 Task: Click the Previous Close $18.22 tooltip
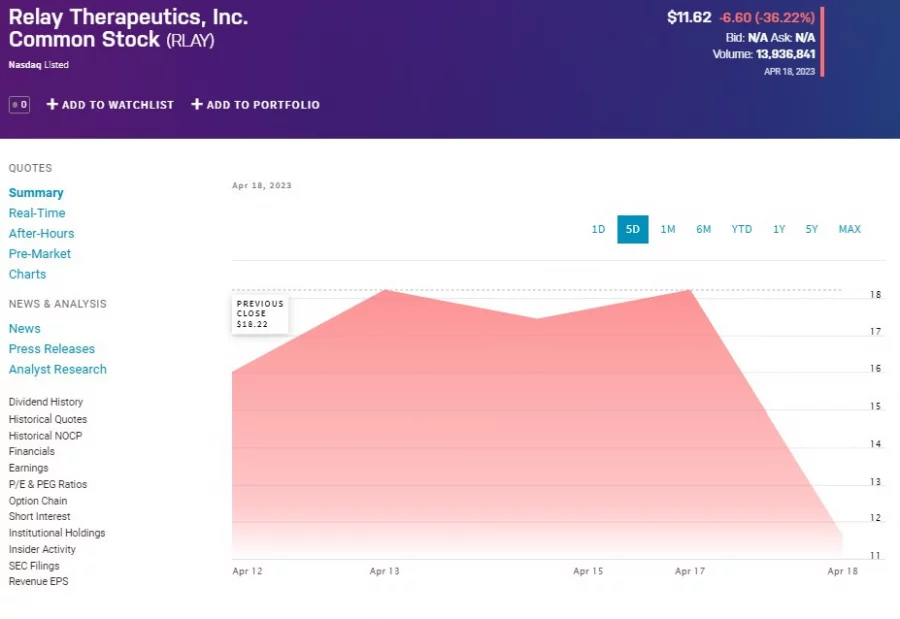259,313
